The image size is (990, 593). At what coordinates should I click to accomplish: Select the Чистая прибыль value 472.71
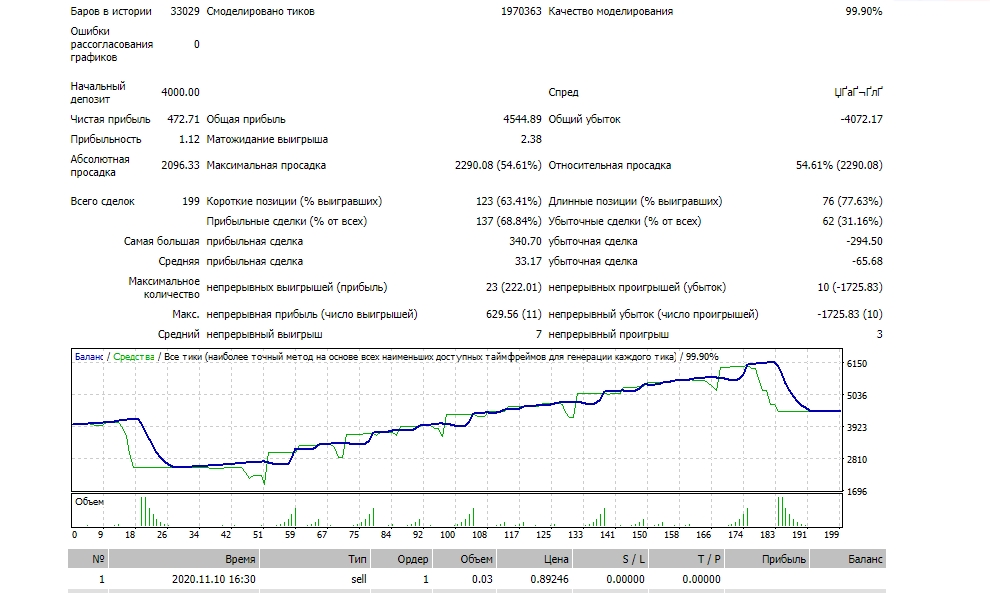(183, 119)
